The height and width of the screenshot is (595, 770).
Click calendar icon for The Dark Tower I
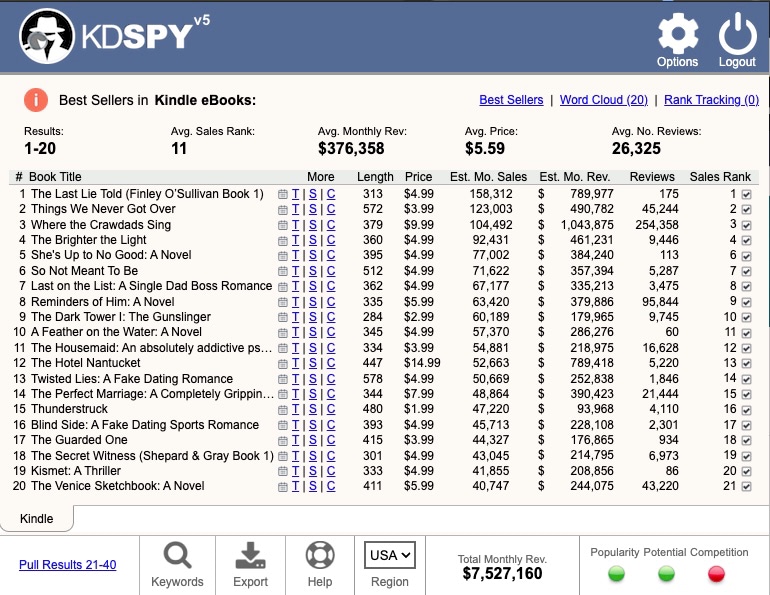[x=283, y=318]
